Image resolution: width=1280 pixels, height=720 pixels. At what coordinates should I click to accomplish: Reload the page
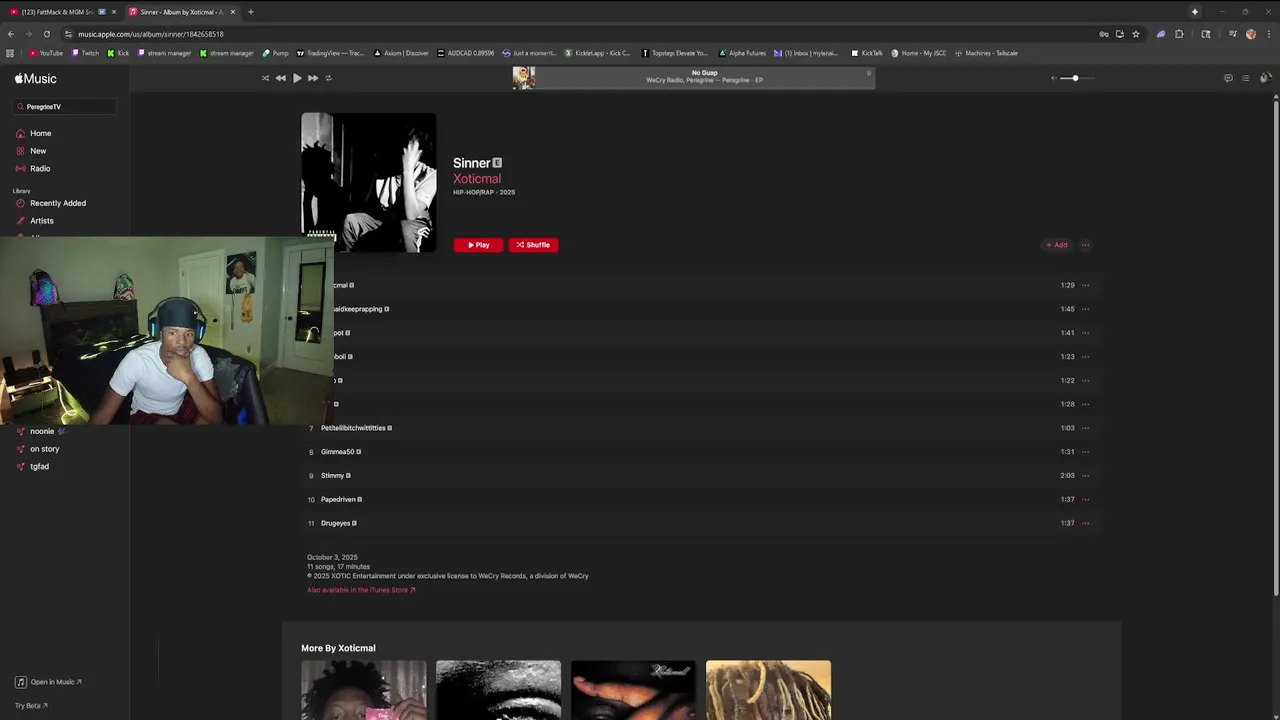(x=46, y=34)
